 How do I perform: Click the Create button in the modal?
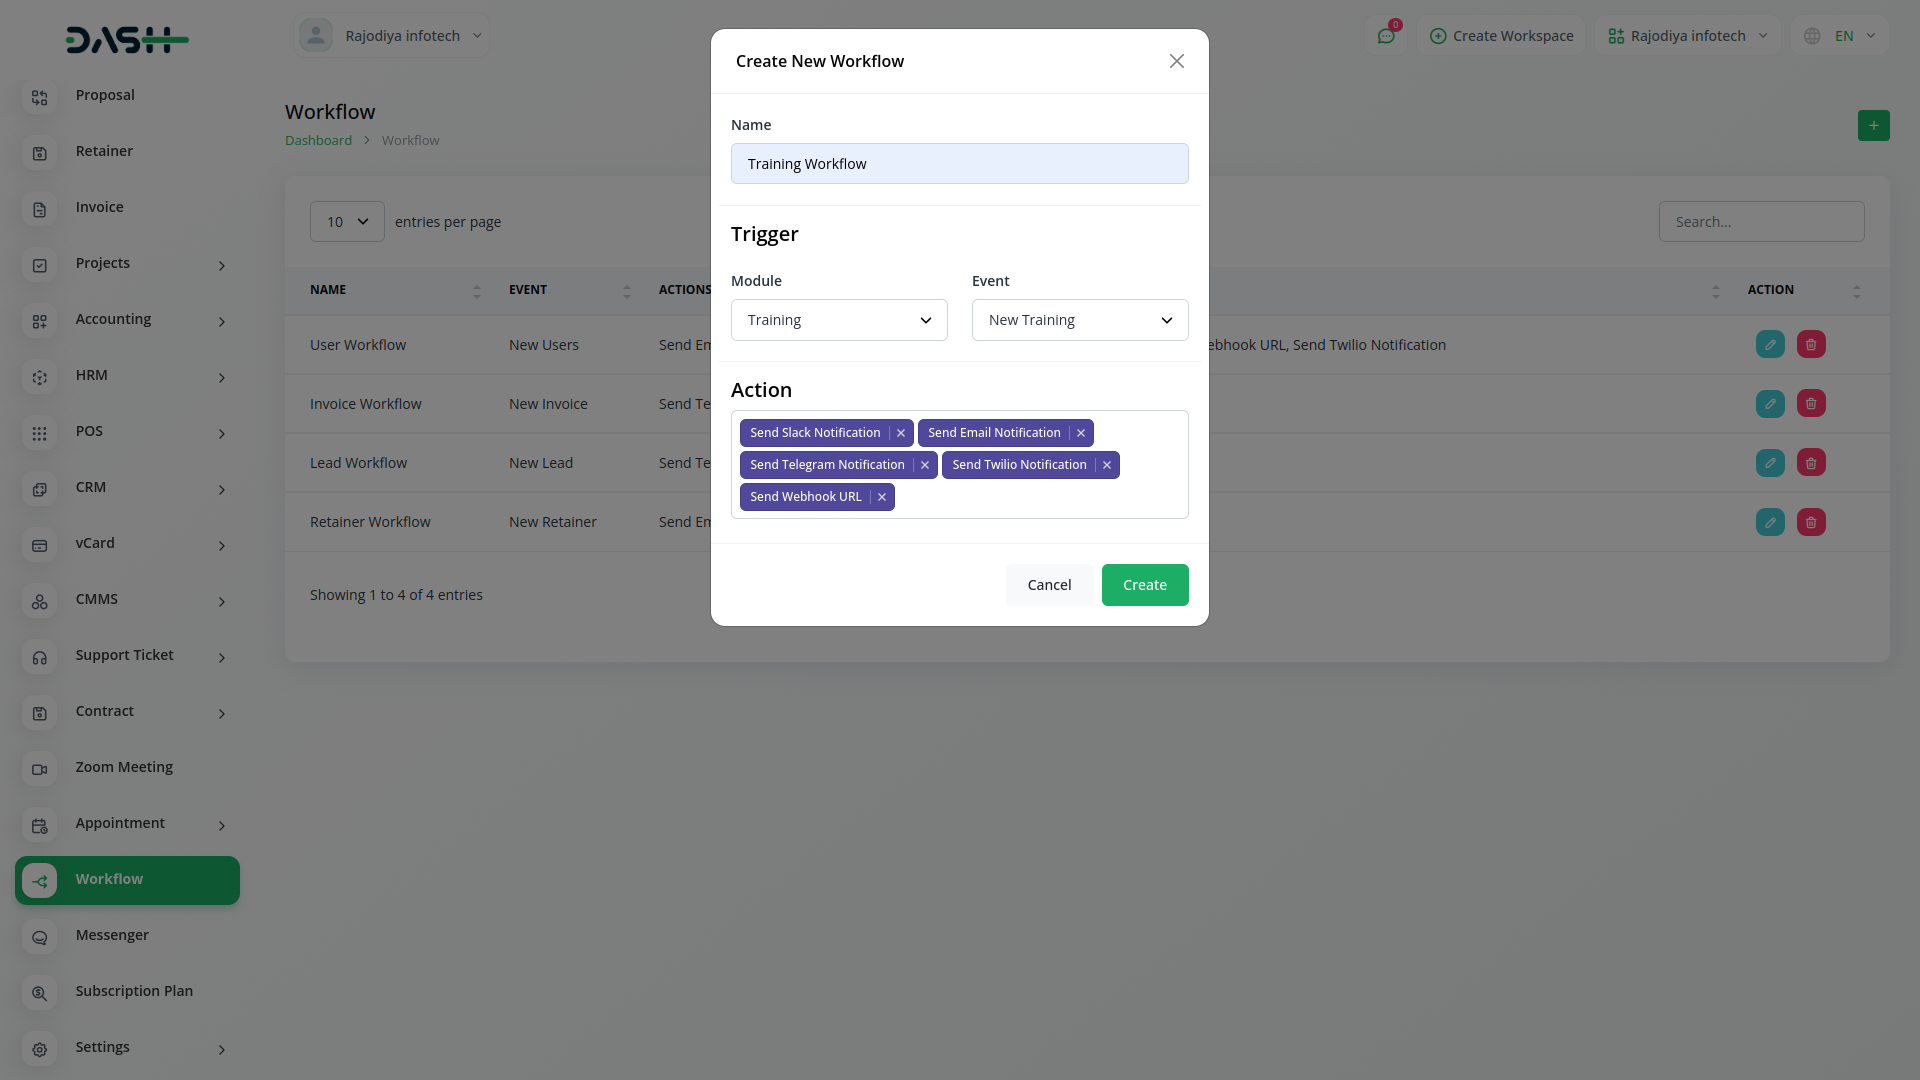point(1144,584)
